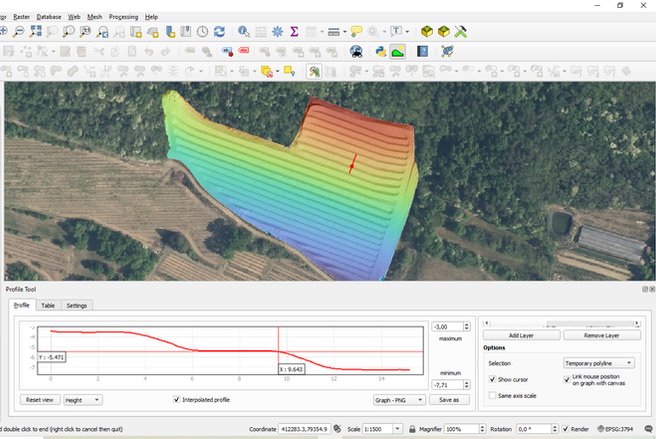Open the Temporary polyline selection dropdown

(599, 363)
